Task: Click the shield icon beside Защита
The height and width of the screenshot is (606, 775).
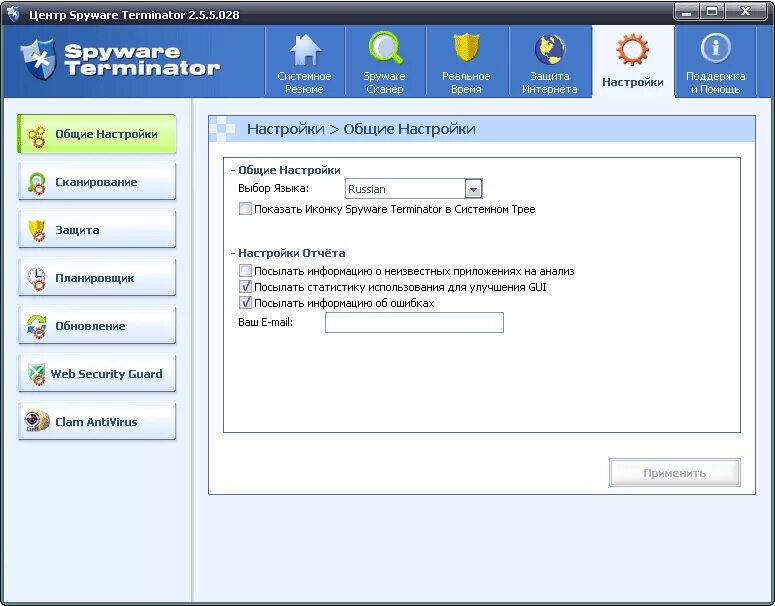Action: pyautogui.click(x=37, y=231)
